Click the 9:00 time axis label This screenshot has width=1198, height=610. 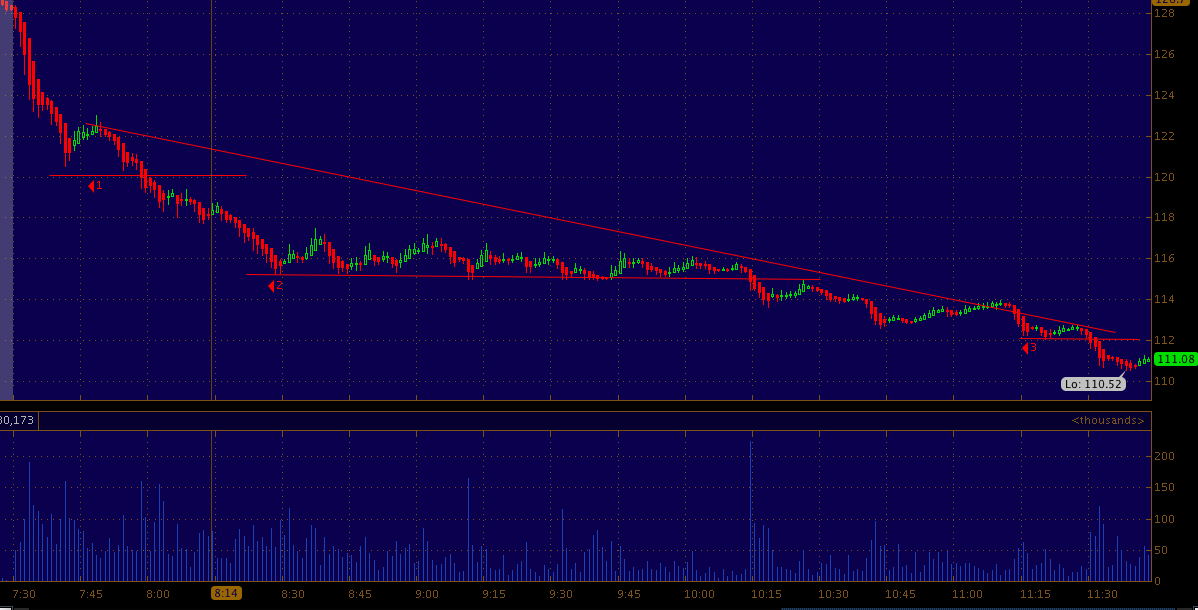(x=427, y=594)
